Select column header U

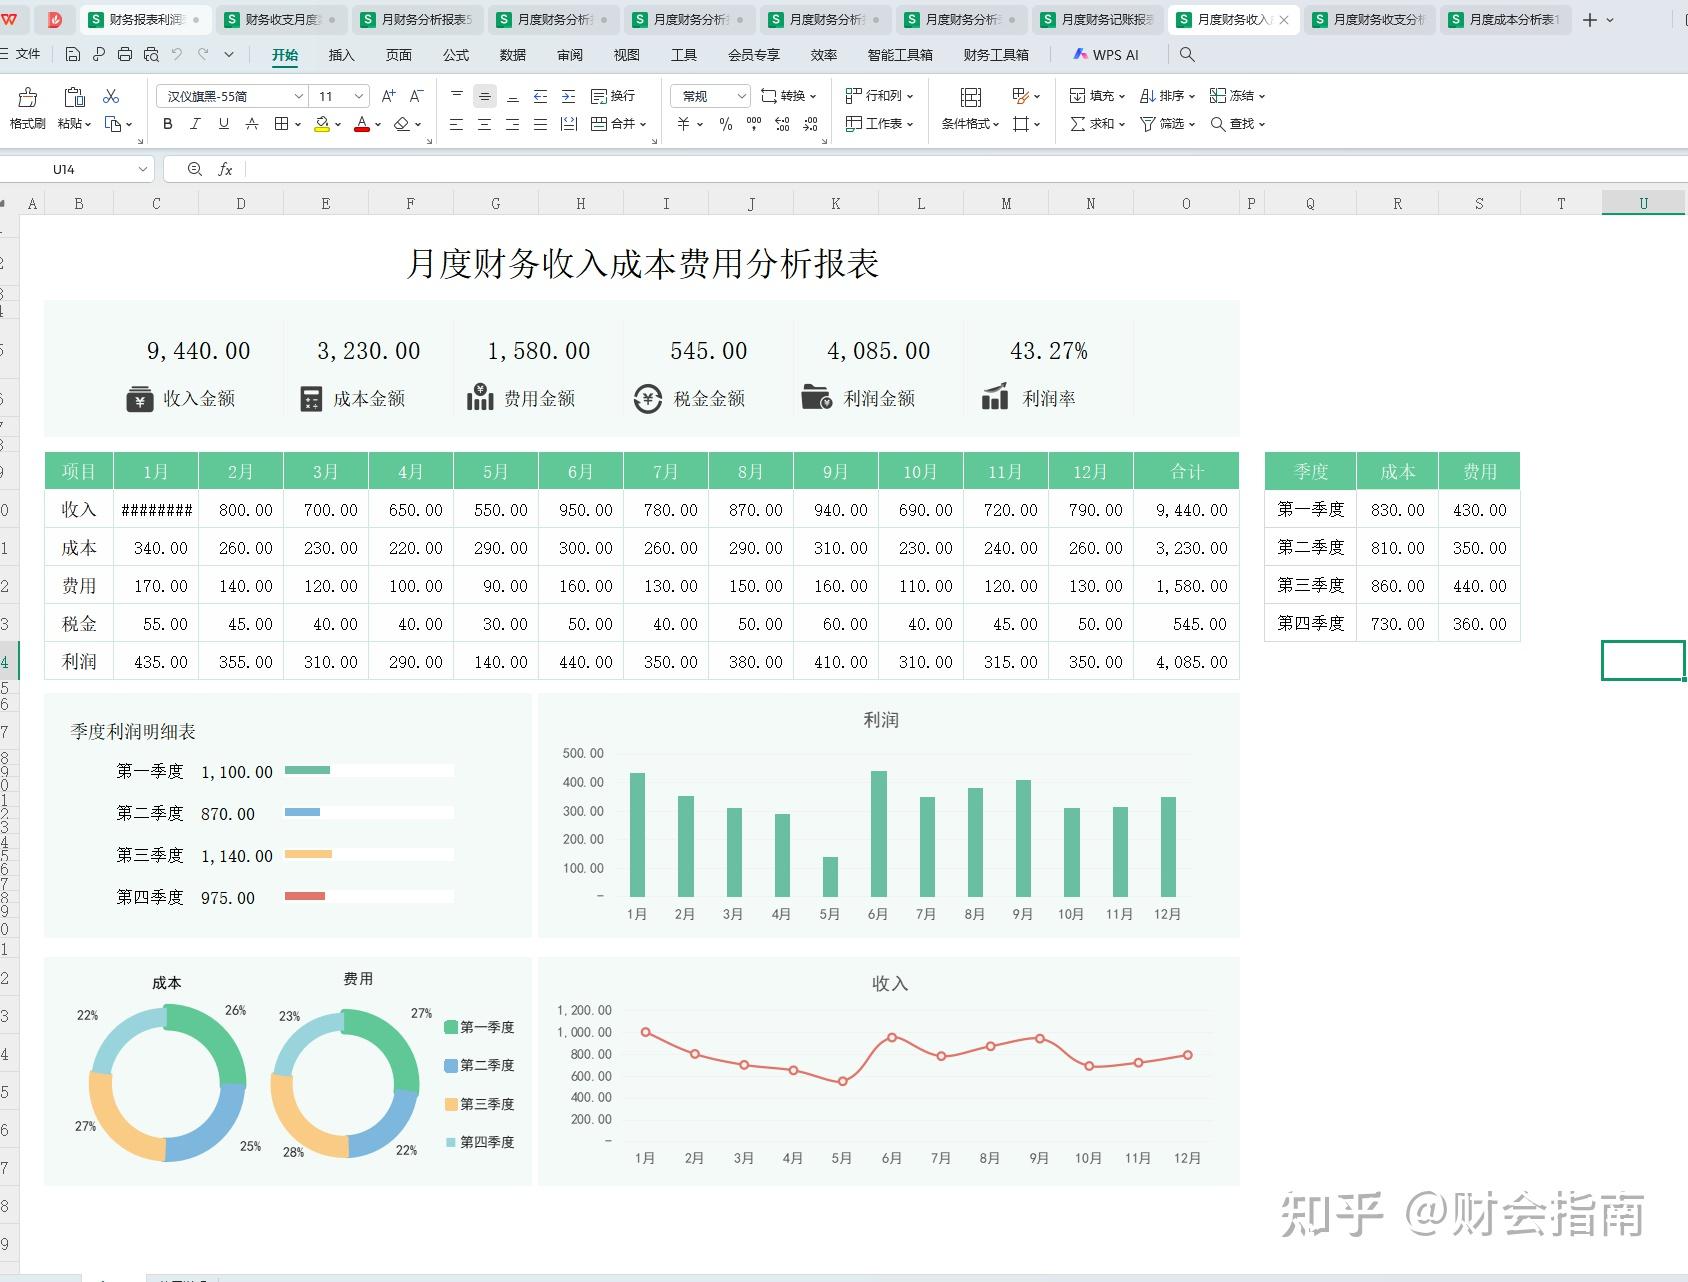point(1643,204)
